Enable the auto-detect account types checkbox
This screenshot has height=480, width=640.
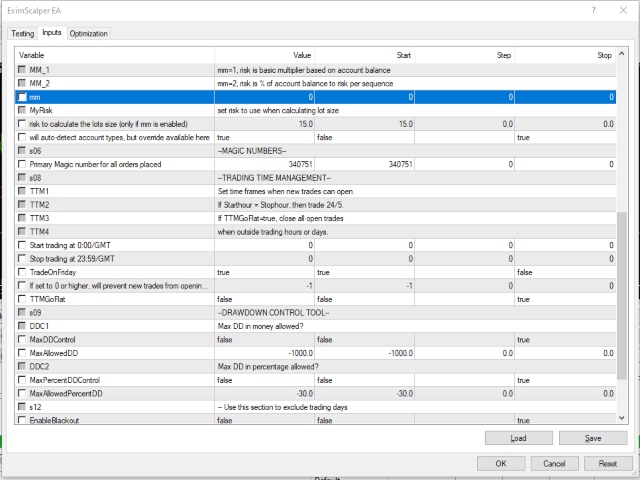coord(22,137)
